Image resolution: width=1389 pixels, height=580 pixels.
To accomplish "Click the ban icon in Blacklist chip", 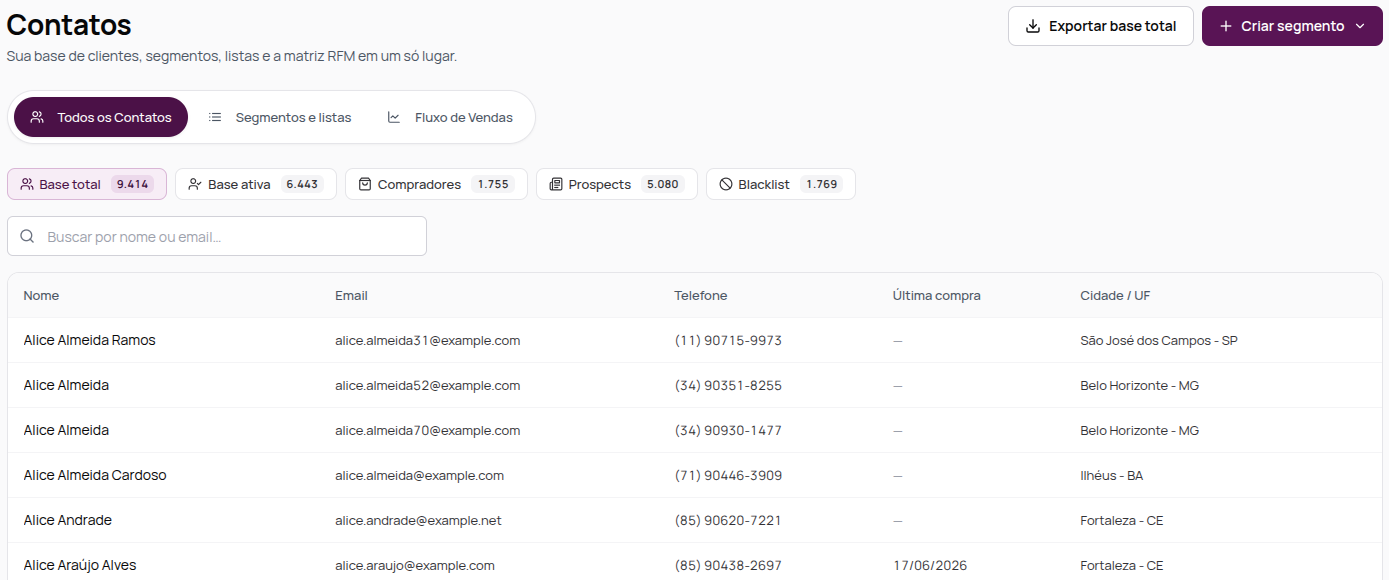I will 726,184.
